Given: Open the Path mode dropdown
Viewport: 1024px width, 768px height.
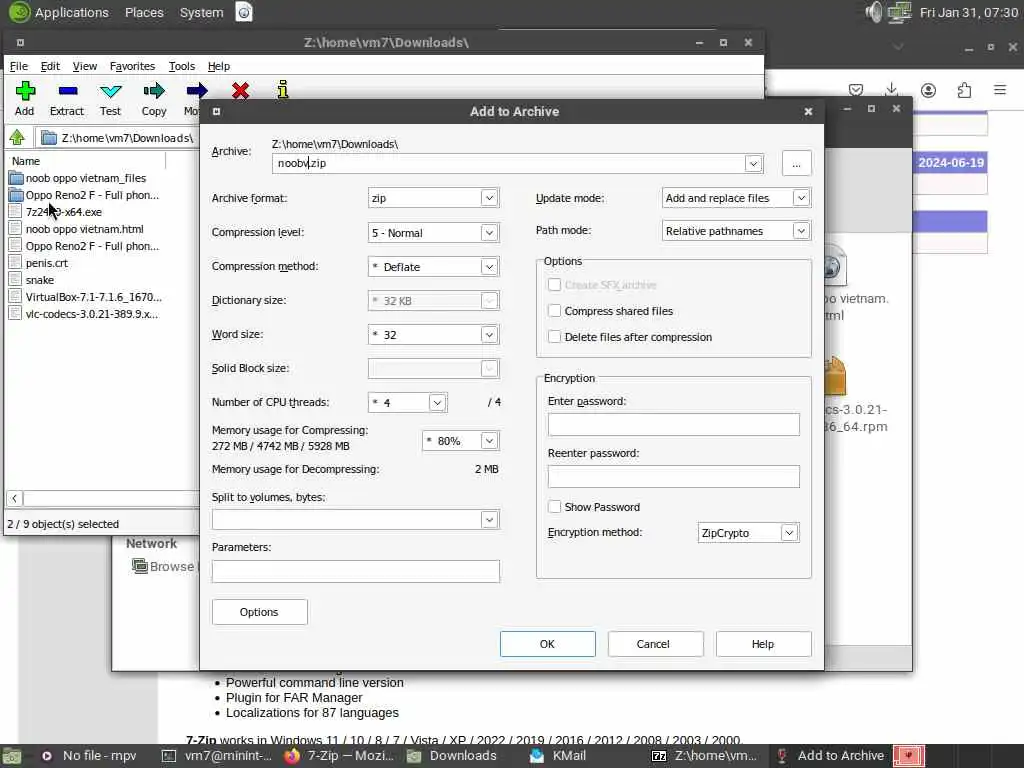Looking at the screenshot, I should [801, 231].
